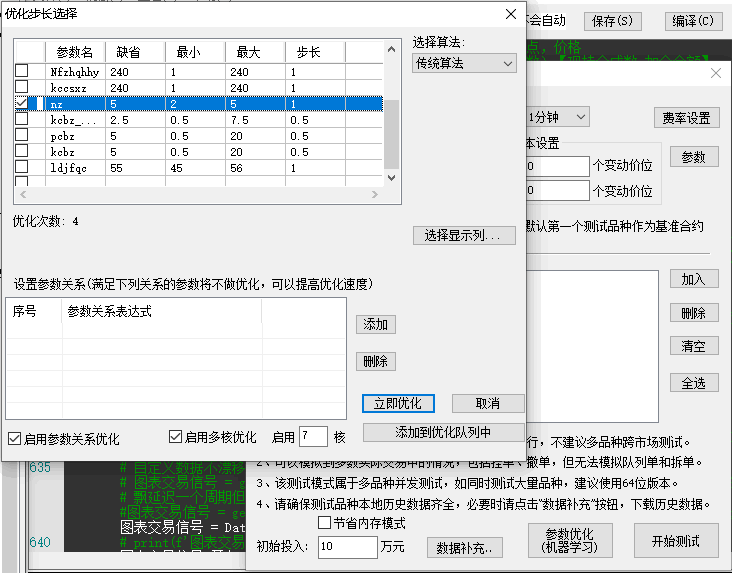Click 数据补充.. button
The width and height of the screenshot is (732, 573).
pos(465,547)
